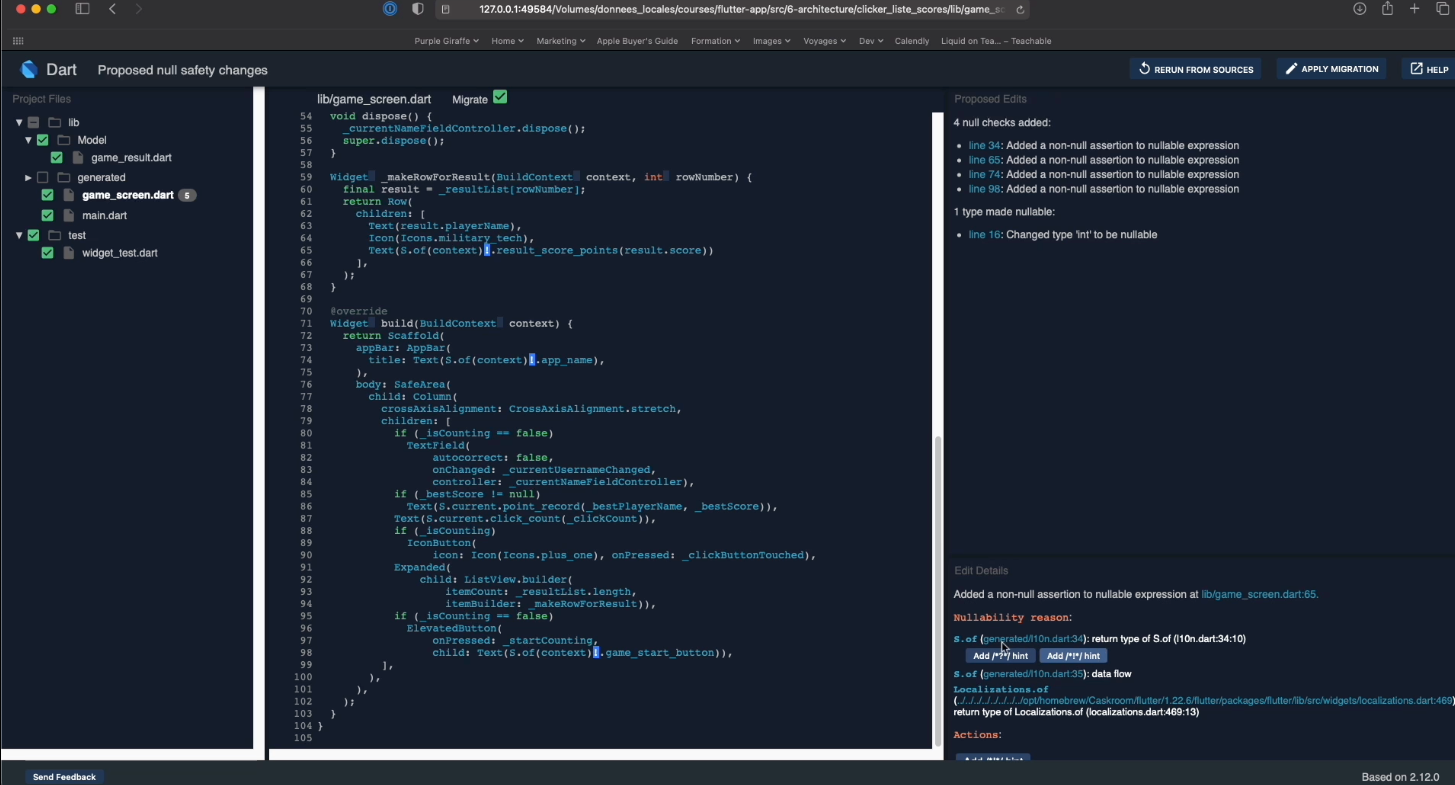Open the Formation bookmarks menu
Screen dimensions: 1455x785
pyautogui.click(x=715, y=41)
